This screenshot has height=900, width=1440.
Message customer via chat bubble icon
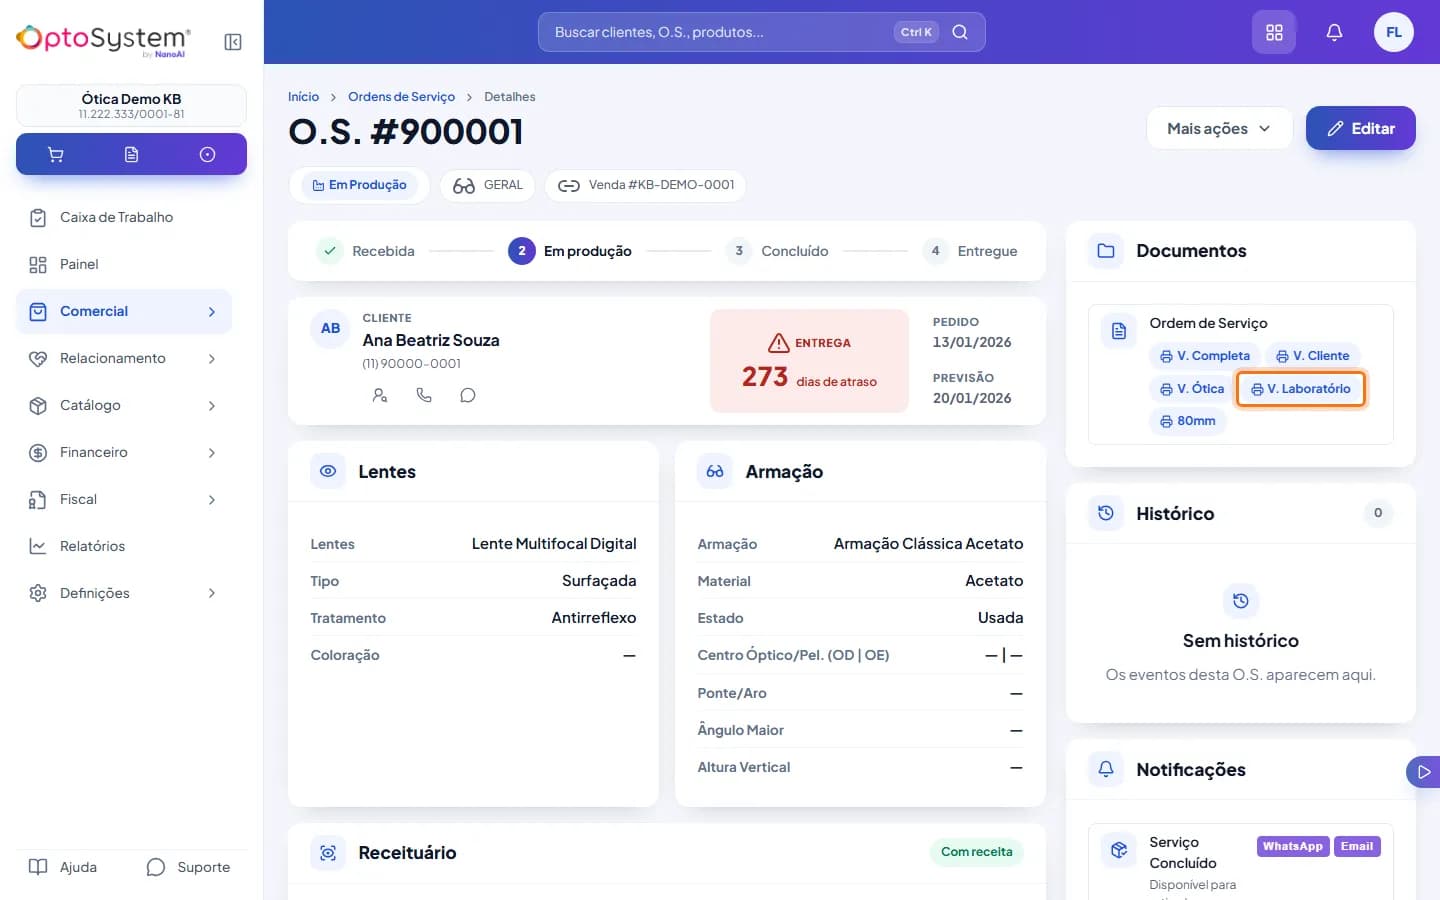point(468,395)
